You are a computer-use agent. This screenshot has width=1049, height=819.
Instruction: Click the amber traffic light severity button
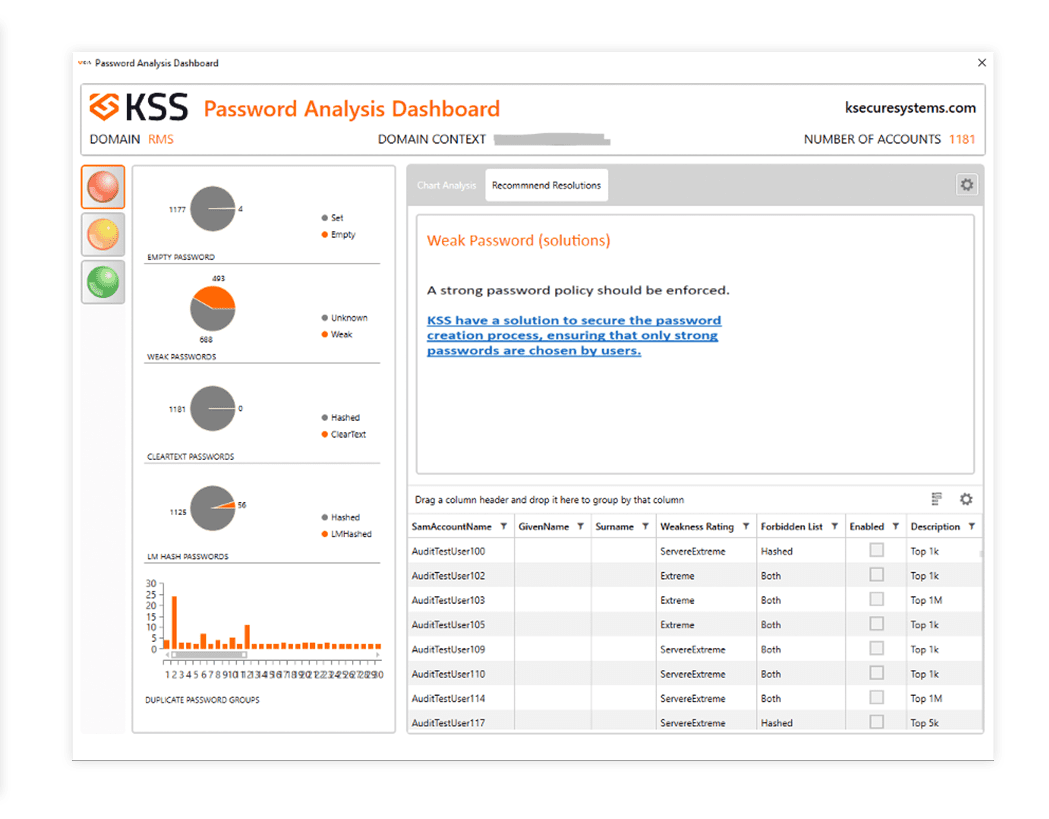click(x=103, y=235)
